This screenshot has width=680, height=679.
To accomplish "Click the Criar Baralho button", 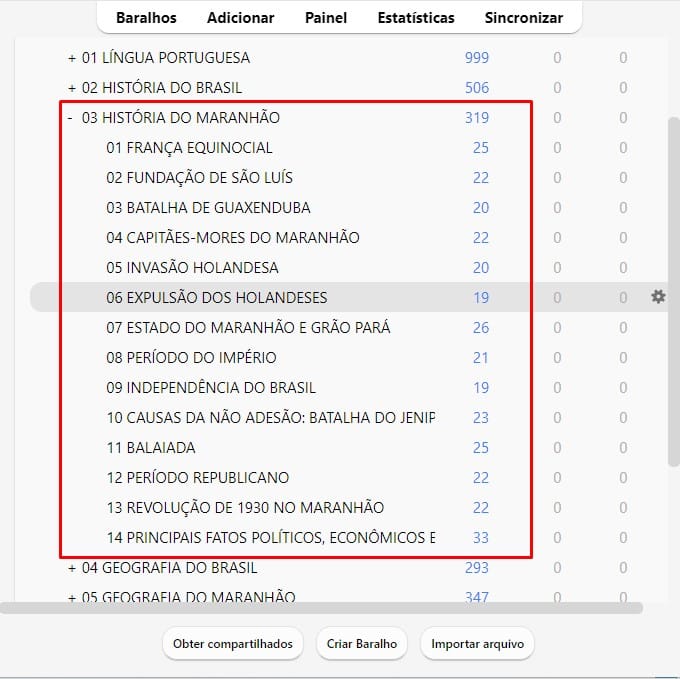I will pos(362,644).
